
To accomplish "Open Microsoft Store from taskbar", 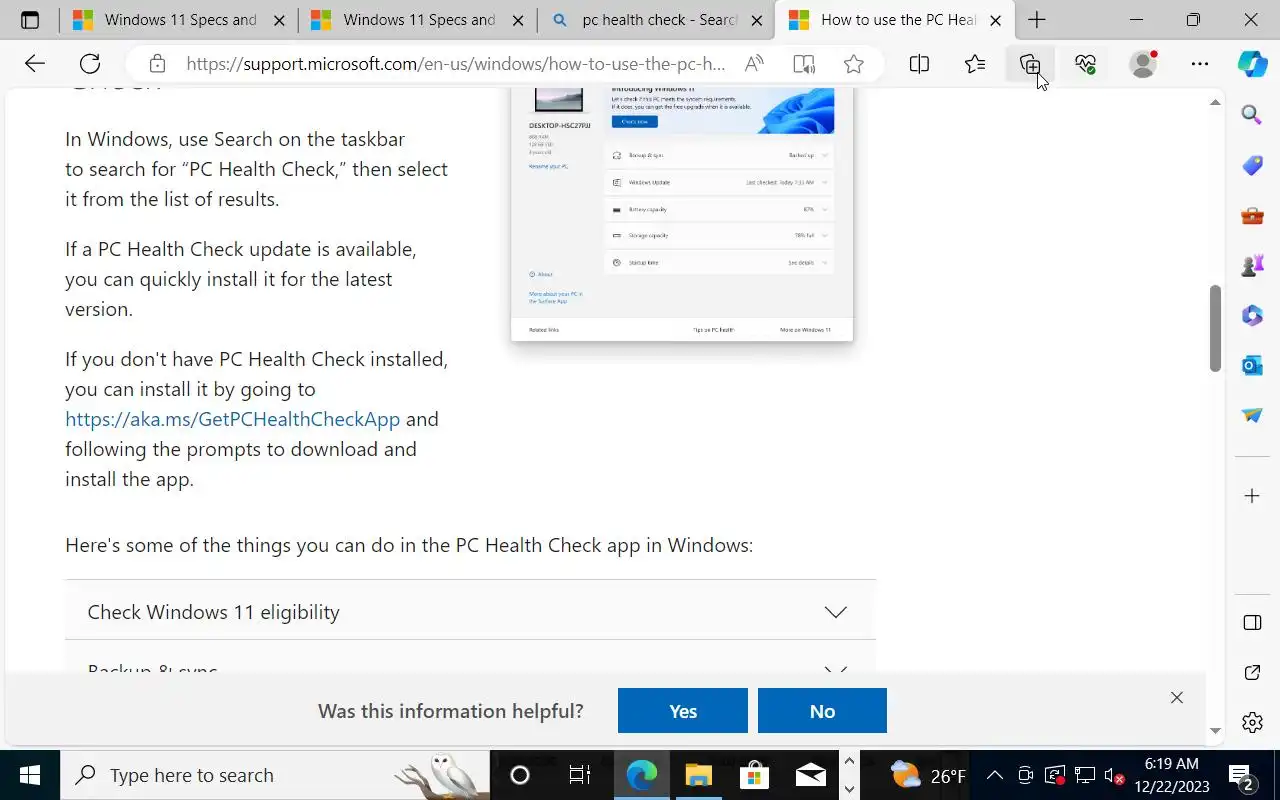I will click(754, 775).
